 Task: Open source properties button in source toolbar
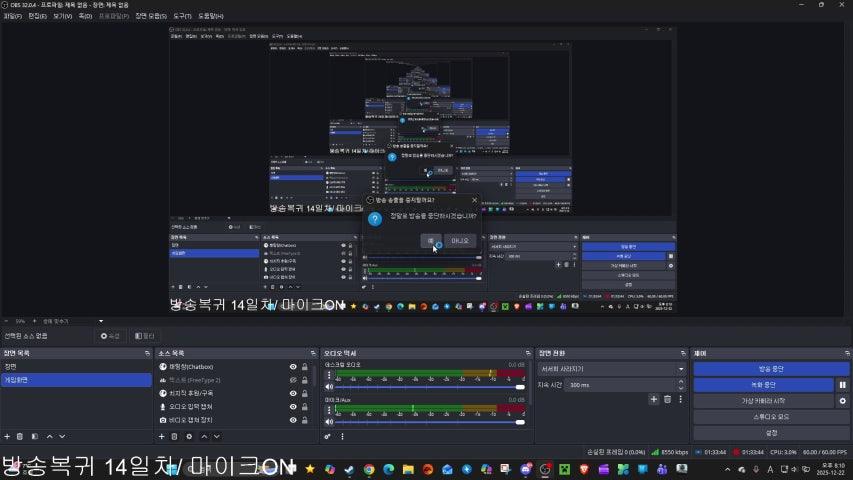tap(110, 336)
